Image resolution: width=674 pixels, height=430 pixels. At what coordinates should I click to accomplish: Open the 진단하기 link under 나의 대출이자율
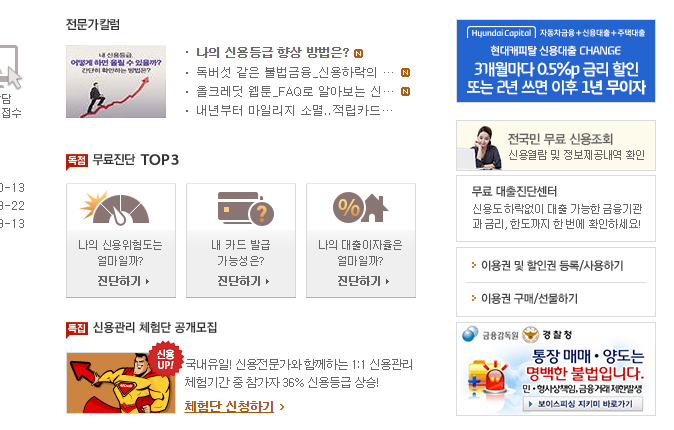pos(363,281)
